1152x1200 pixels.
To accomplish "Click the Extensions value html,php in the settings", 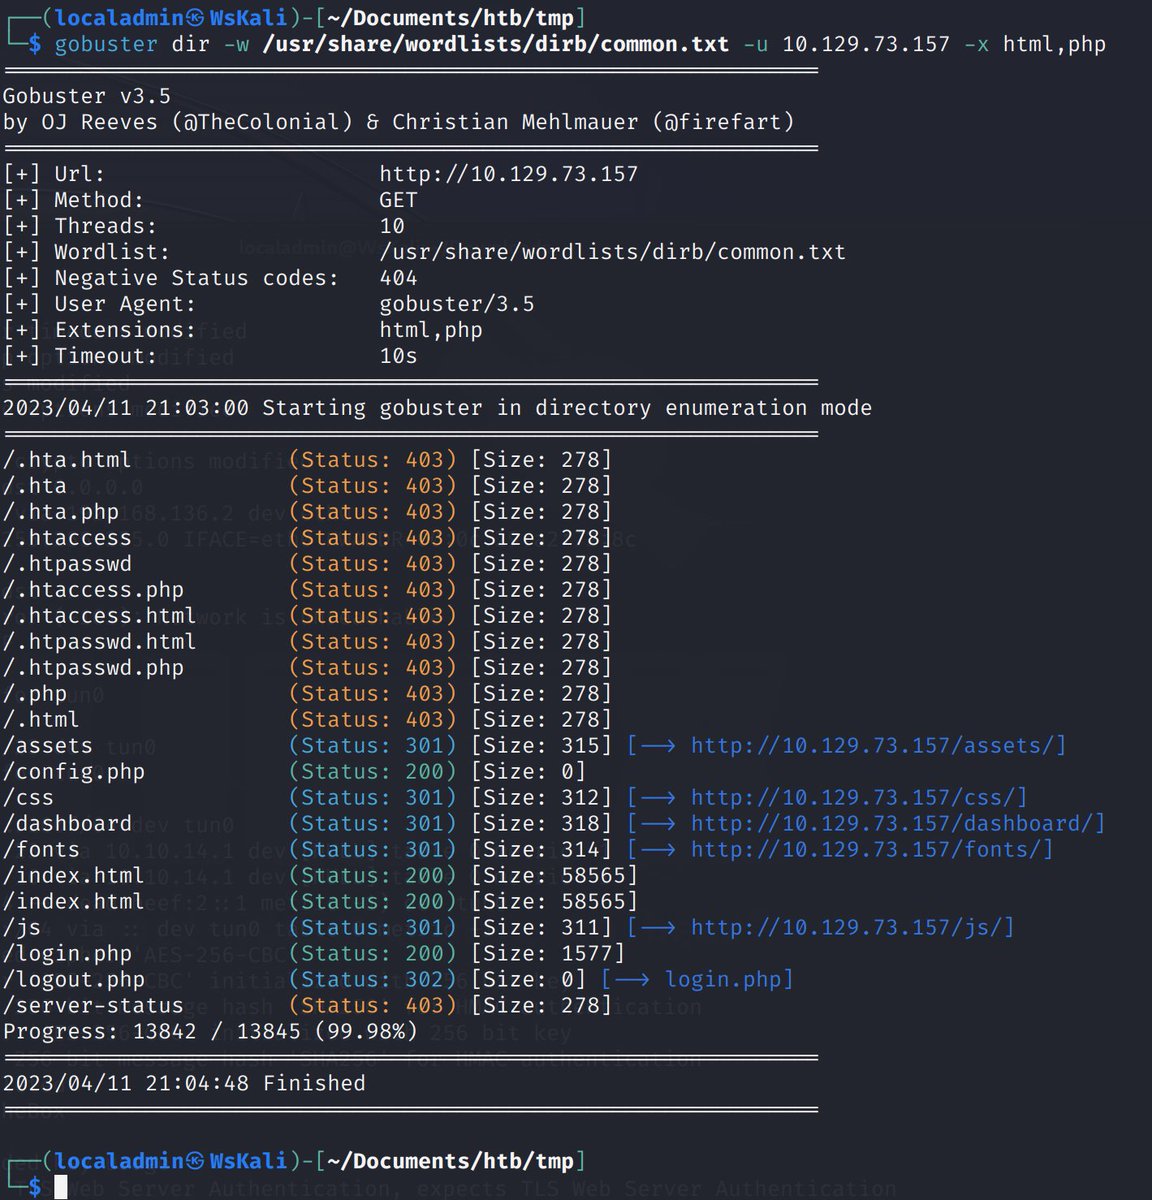I will pos(431,330).
